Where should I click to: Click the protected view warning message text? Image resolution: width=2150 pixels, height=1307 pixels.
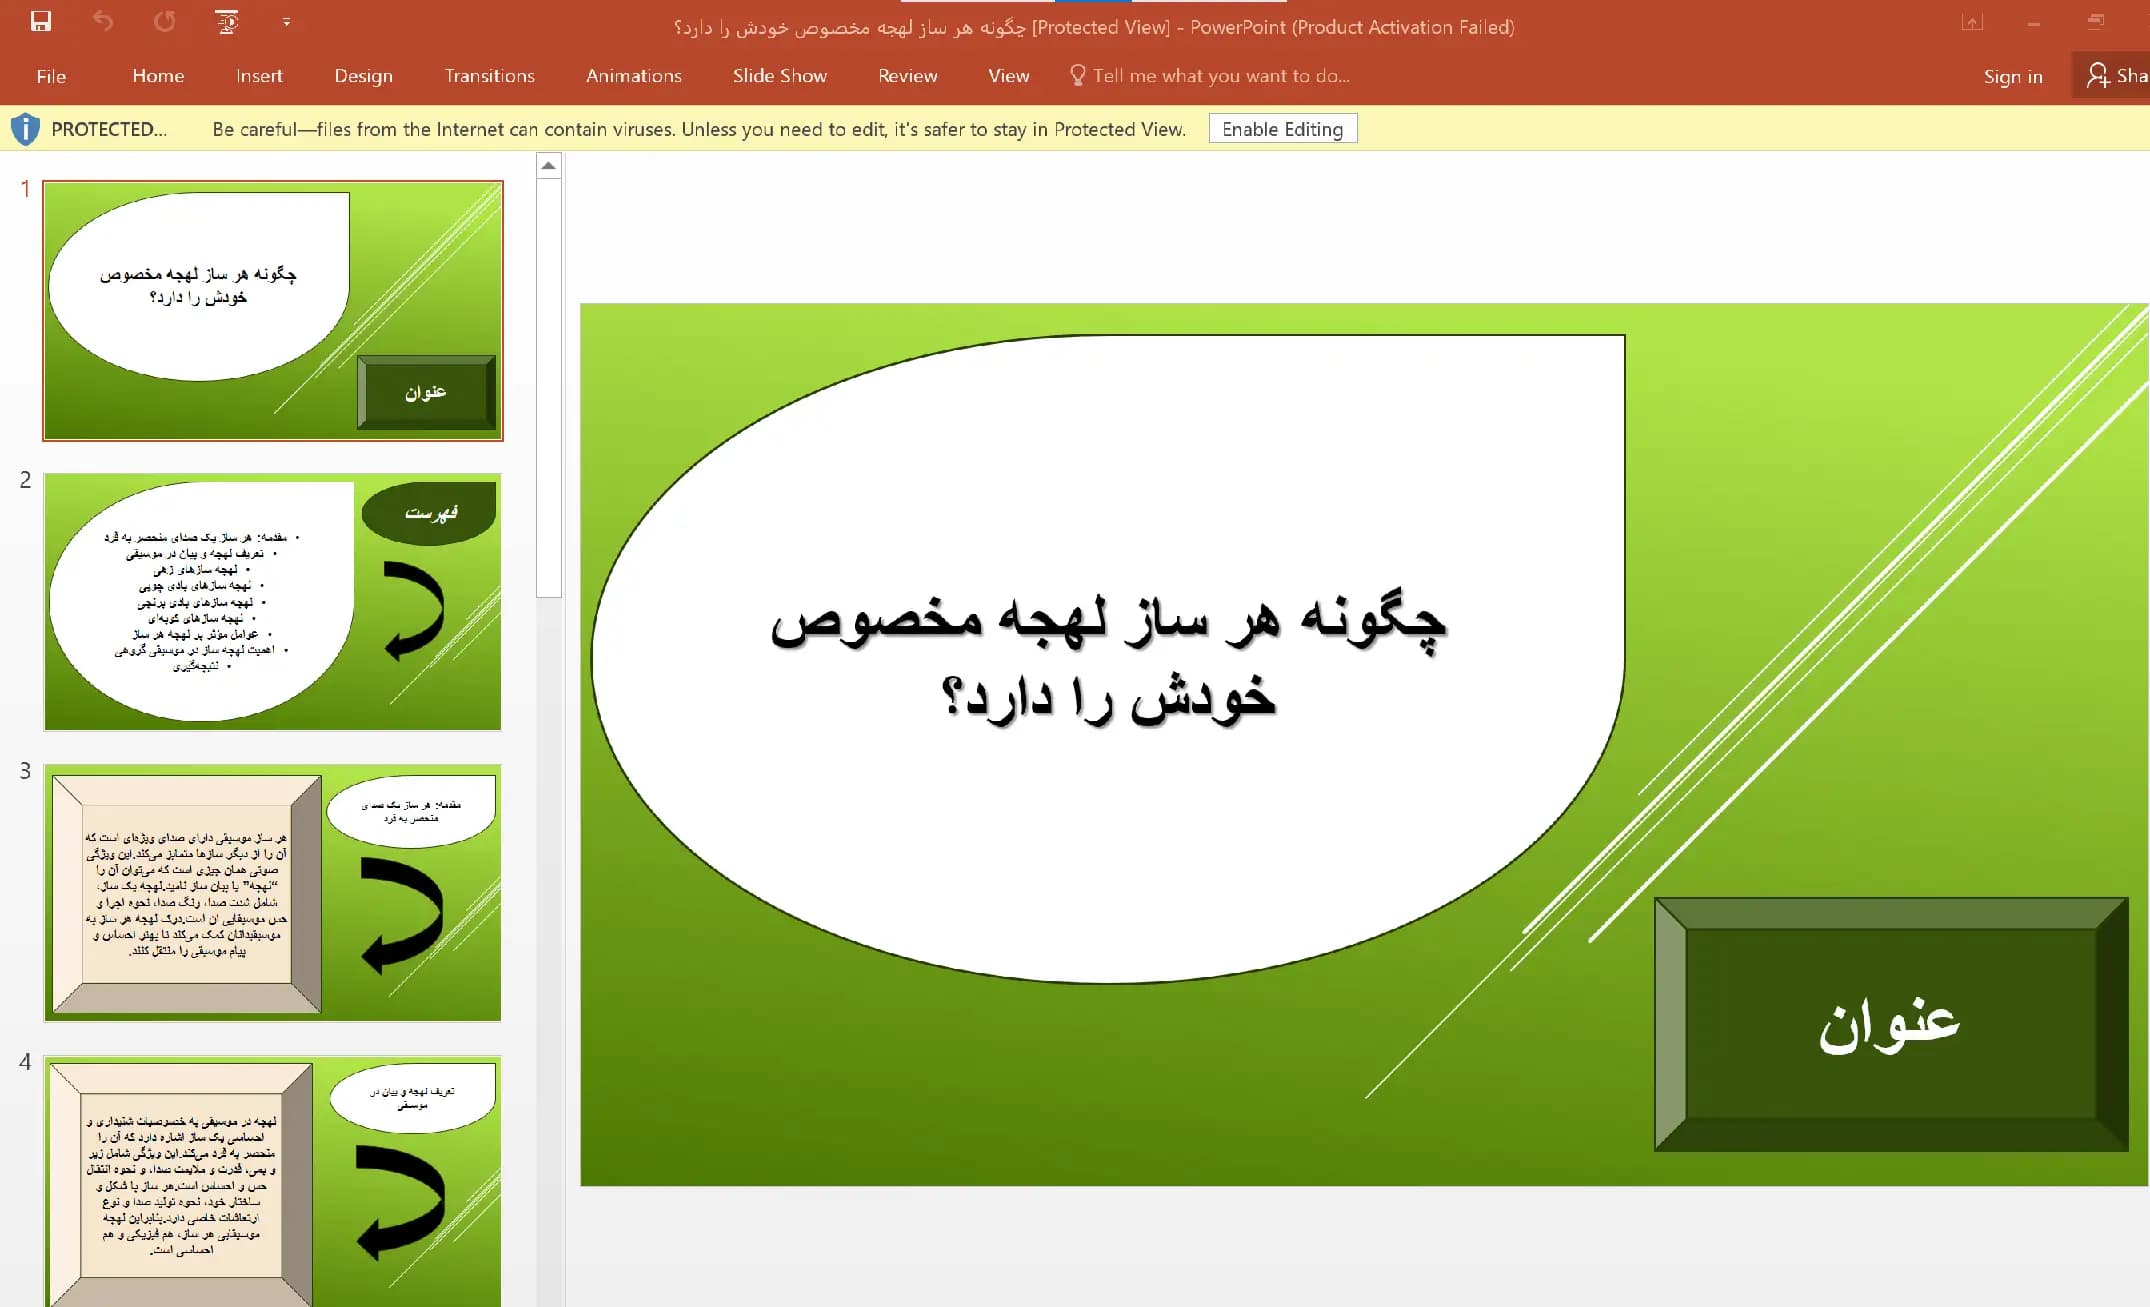pos(699,129)
